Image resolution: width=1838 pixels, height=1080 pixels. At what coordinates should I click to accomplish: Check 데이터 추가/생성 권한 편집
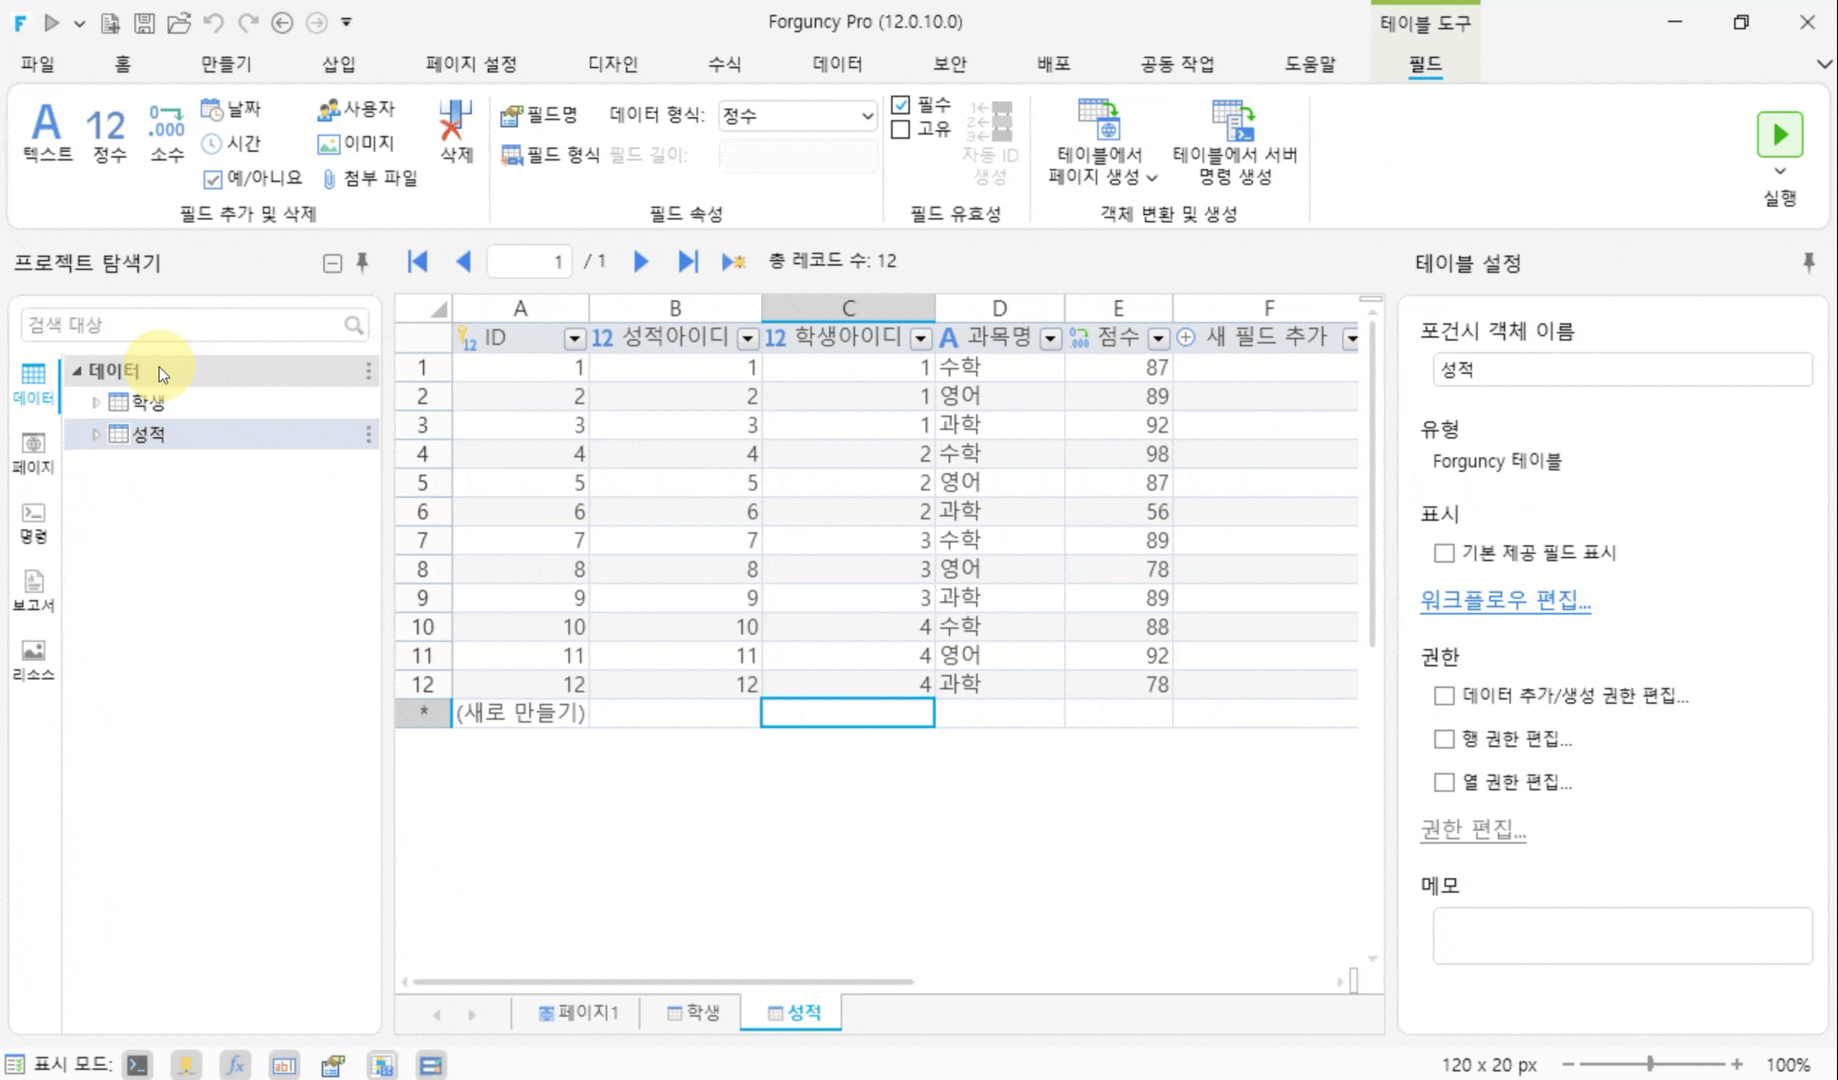click(x=1444, y=696)
